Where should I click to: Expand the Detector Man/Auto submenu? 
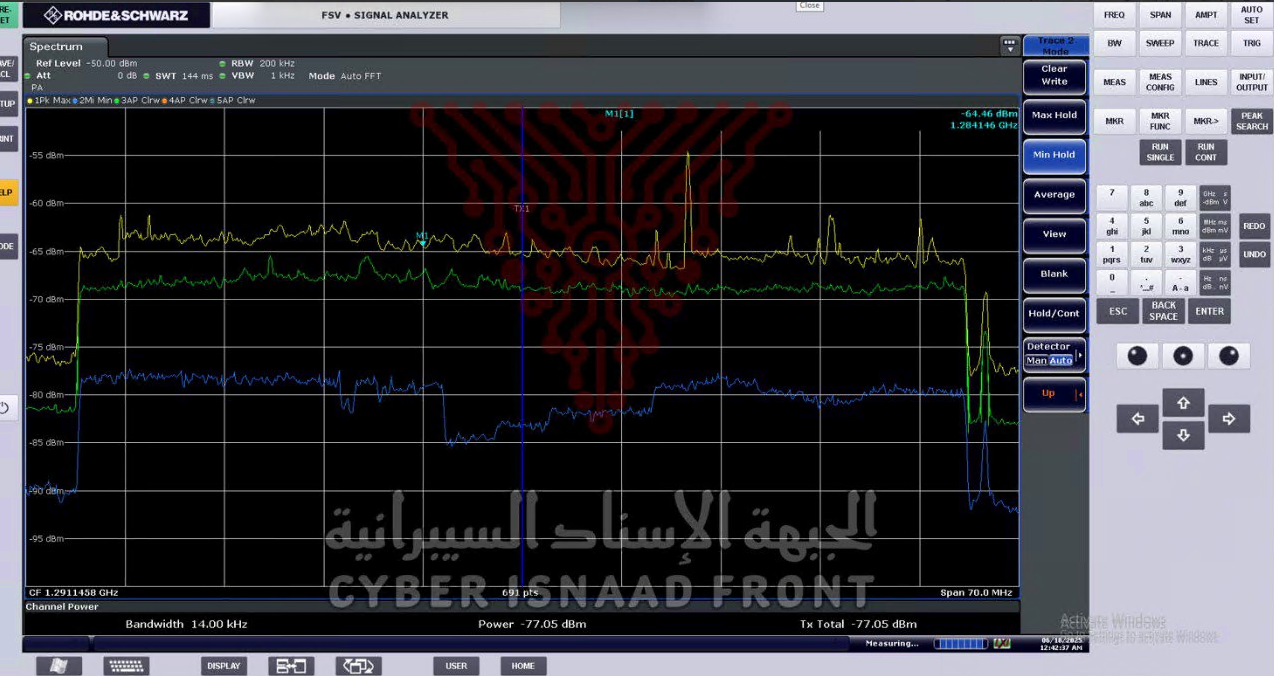1054,354
